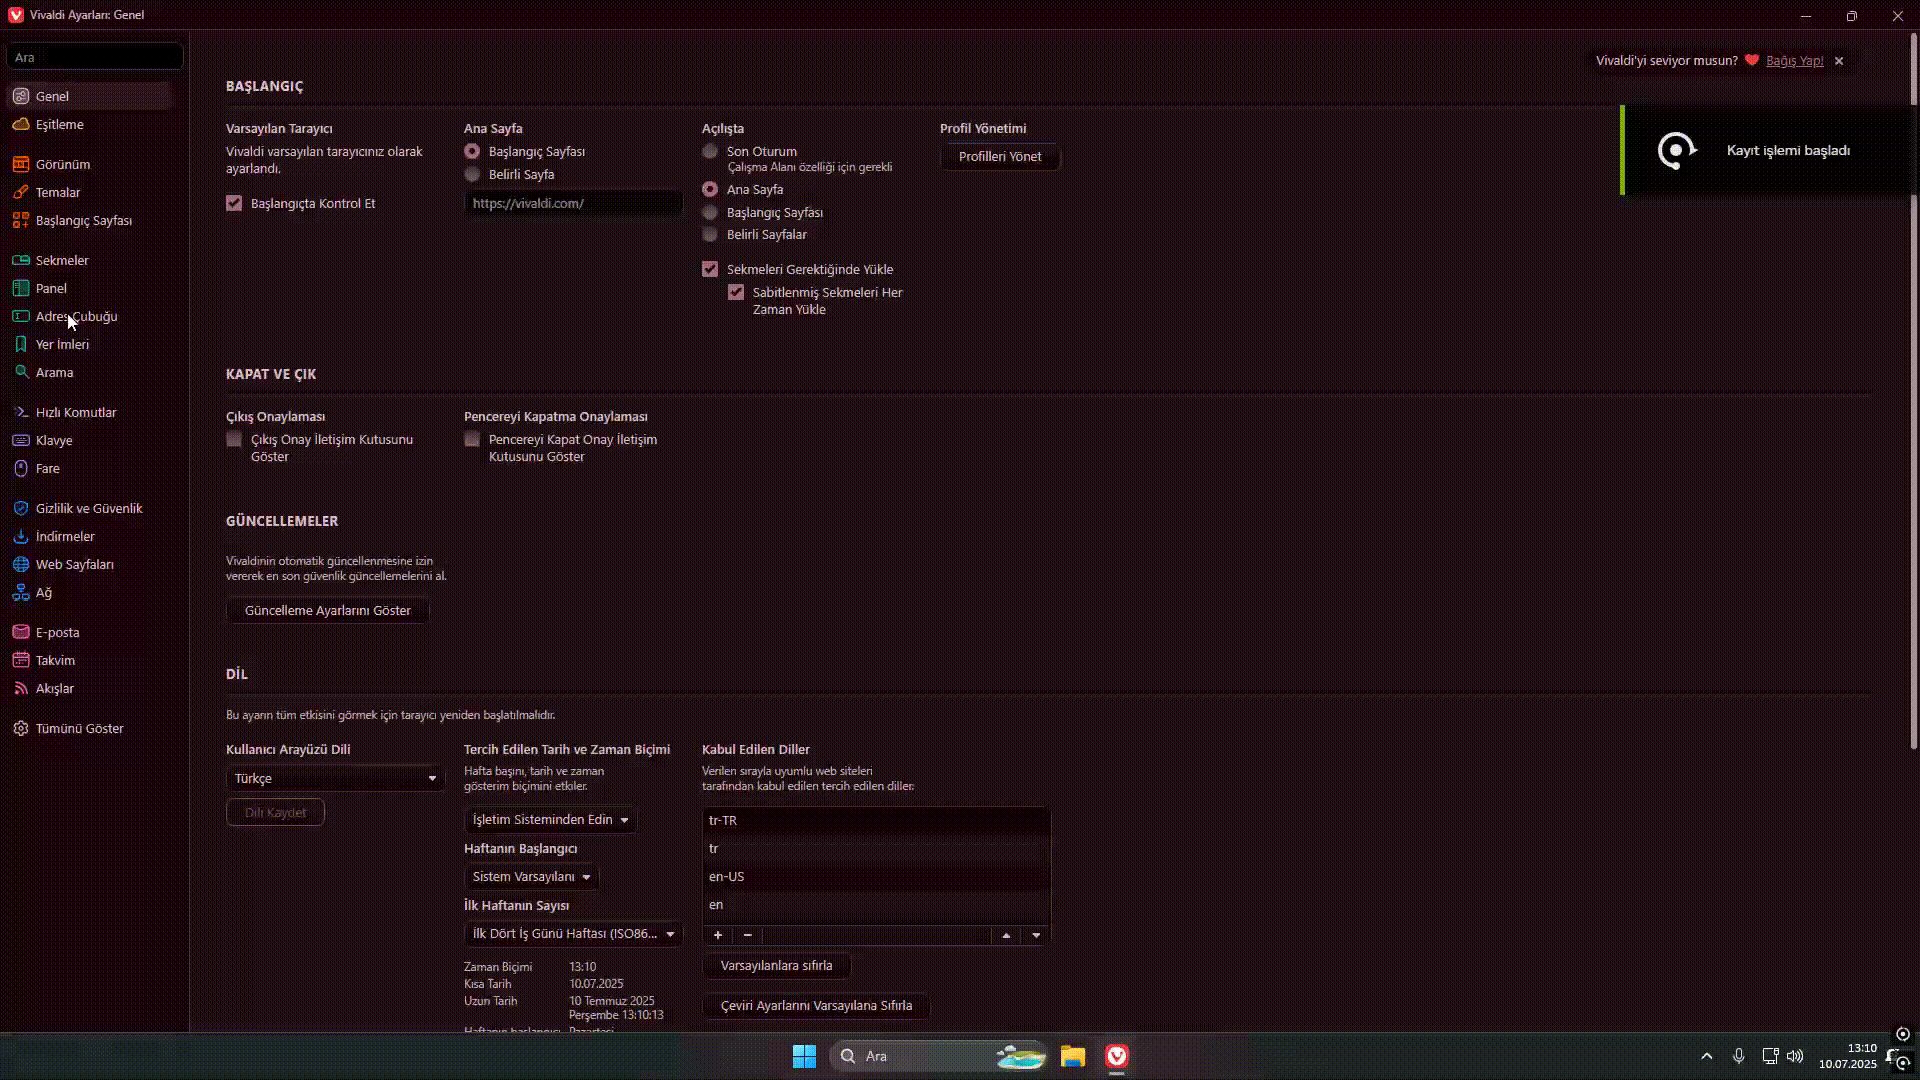This screenshot has width=1920, height=1080.
Task: Open the Akışlar feed icon
Action: pyautogui.click(x=20, y=689)
